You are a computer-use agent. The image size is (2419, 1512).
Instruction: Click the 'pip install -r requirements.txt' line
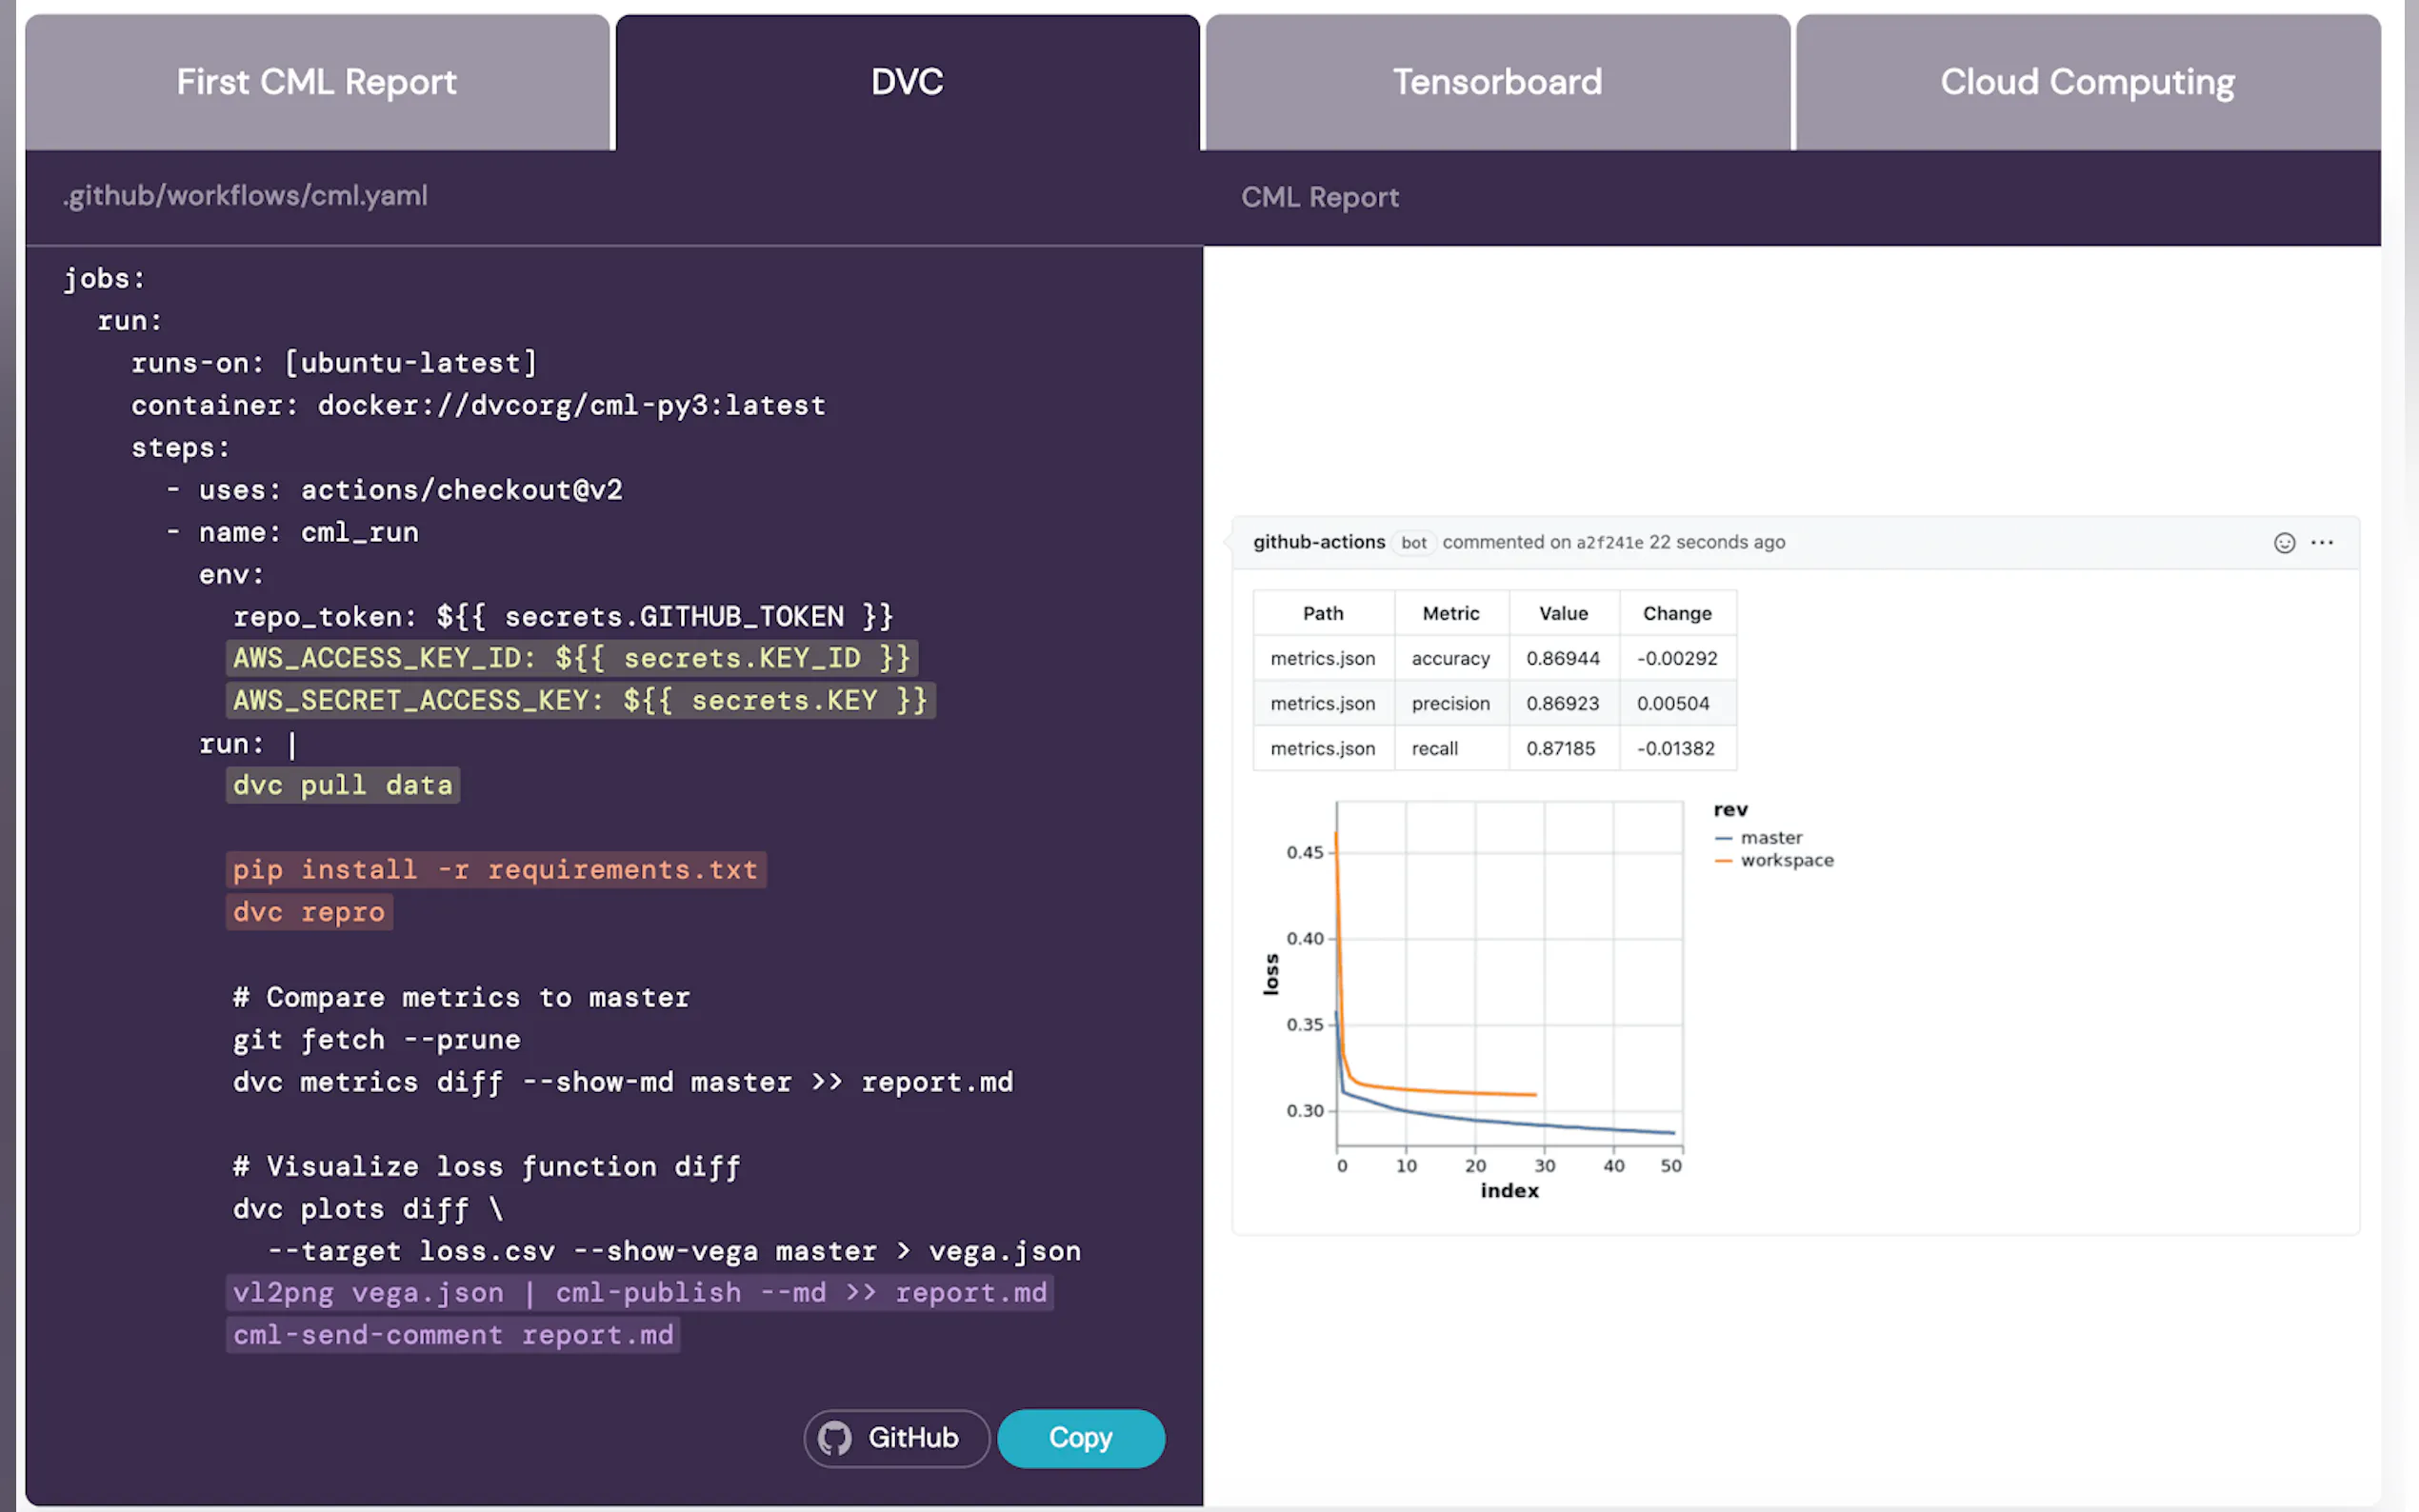[x=496, y=869]
